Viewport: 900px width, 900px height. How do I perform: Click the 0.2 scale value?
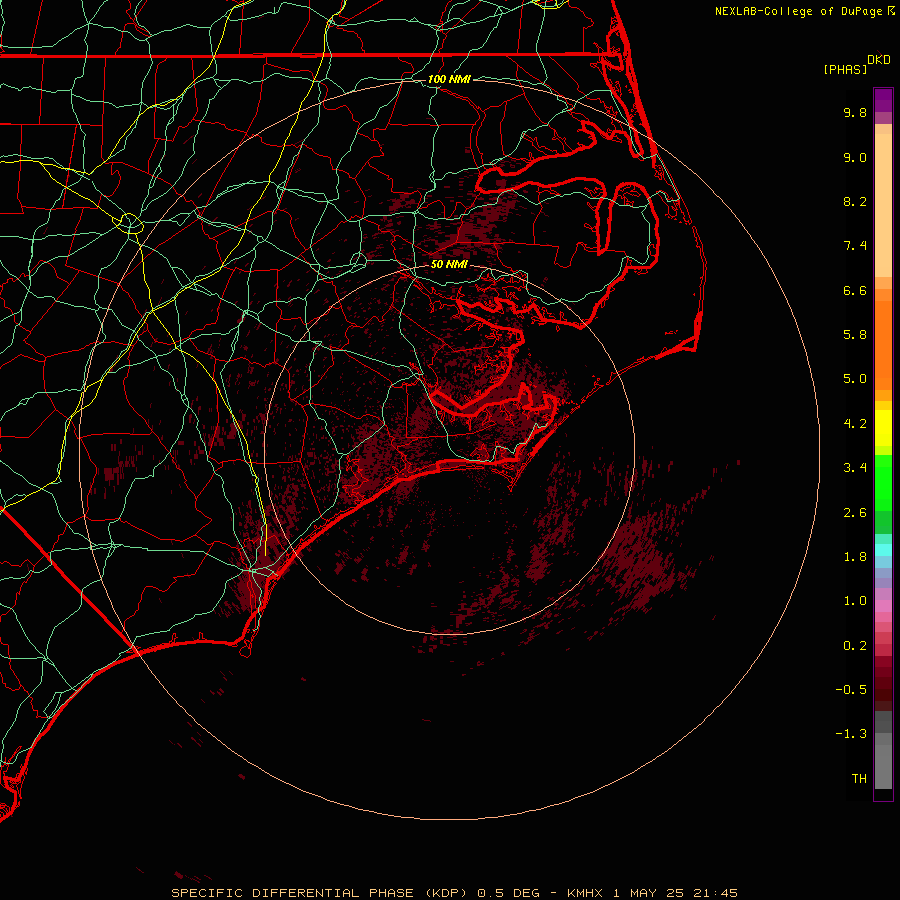855,646
